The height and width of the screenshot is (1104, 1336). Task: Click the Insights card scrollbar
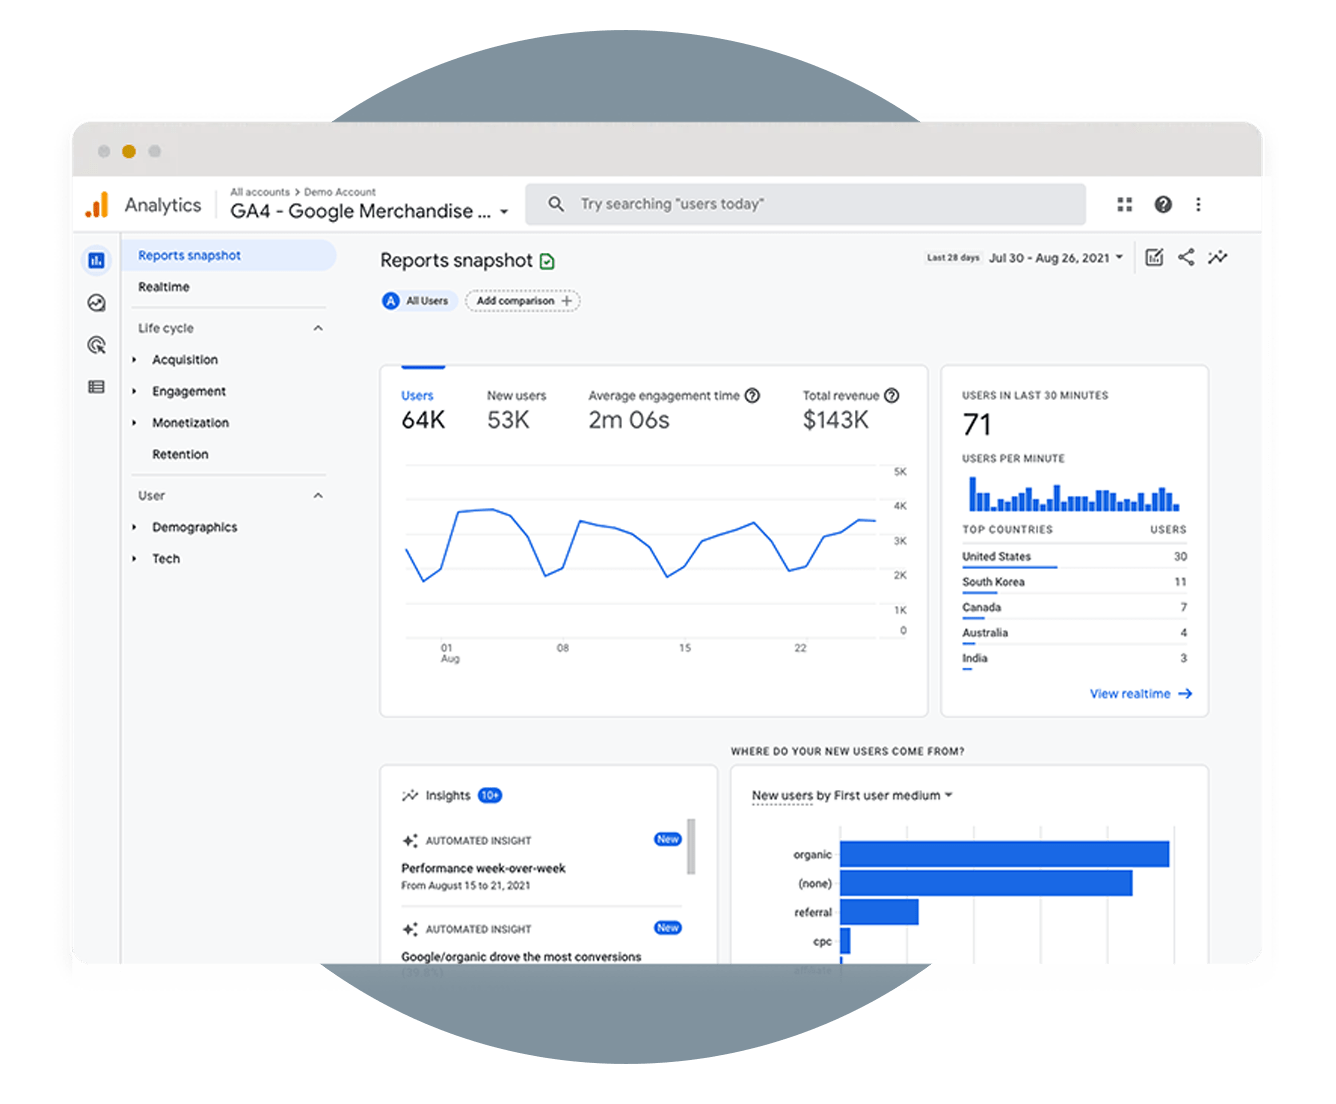coord(691,846)
